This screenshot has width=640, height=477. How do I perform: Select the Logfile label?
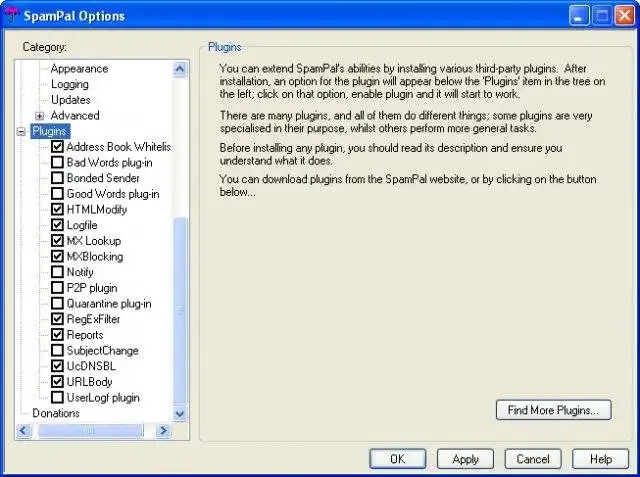coord(82,225)
